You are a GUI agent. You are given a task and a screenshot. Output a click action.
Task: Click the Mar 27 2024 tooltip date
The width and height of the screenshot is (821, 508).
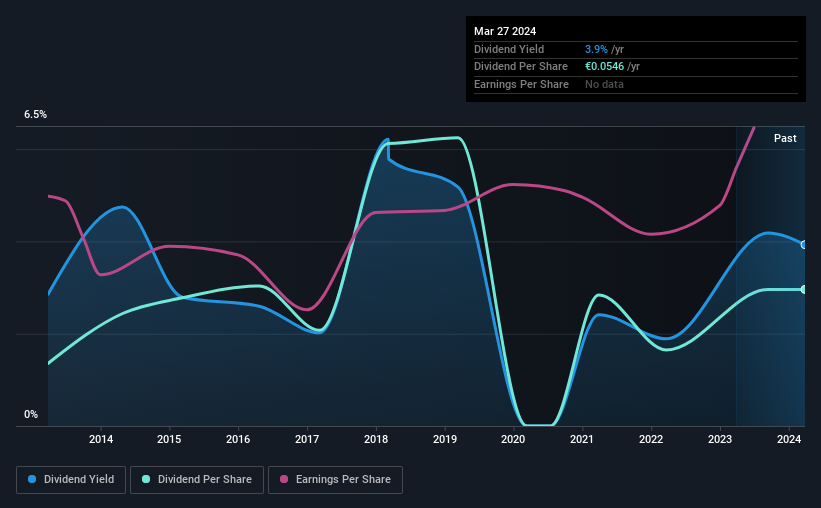505,31
